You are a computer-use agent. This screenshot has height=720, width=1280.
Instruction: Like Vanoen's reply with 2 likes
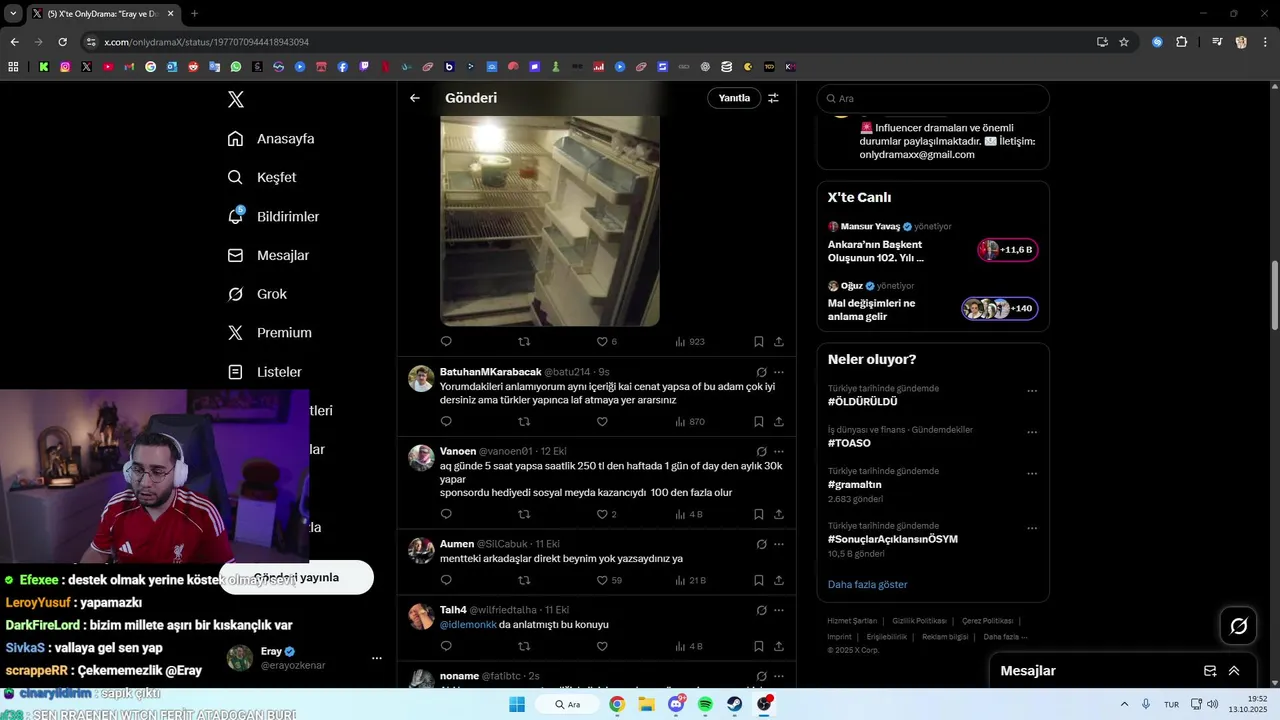602,514
